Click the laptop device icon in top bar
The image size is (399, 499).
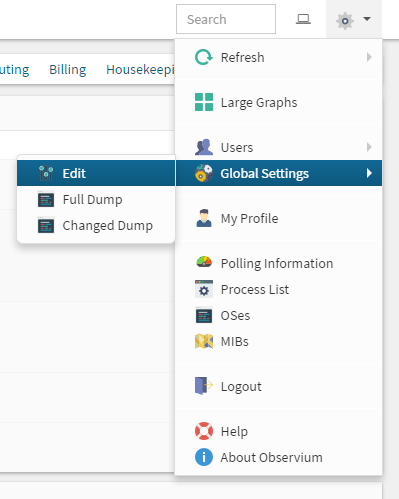click(x=303, y=19)
